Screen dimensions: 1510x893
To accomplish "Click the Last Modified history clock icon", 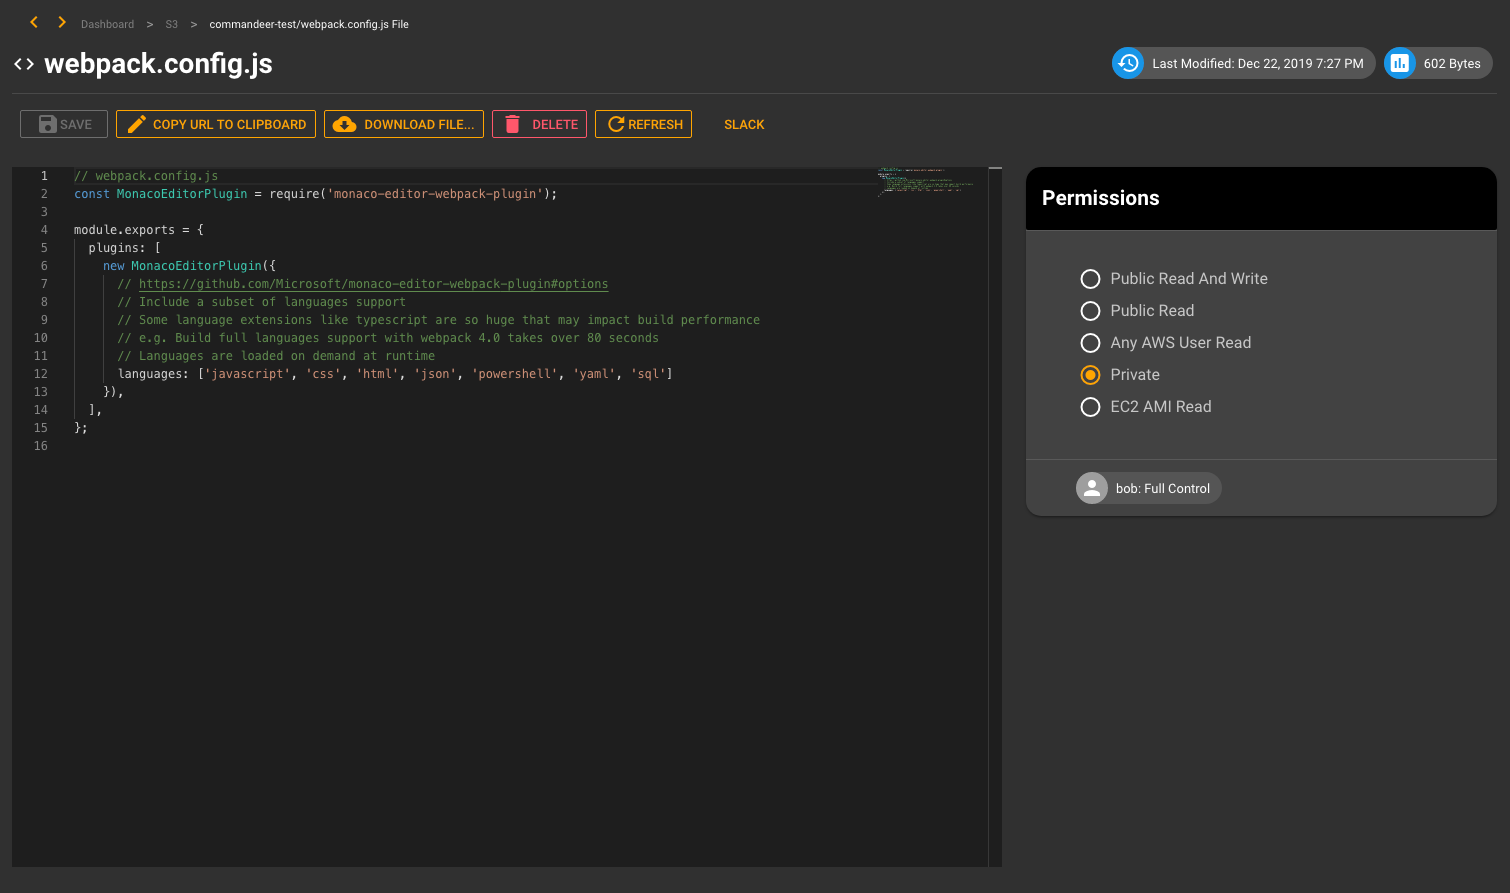I will point(1128,63).
